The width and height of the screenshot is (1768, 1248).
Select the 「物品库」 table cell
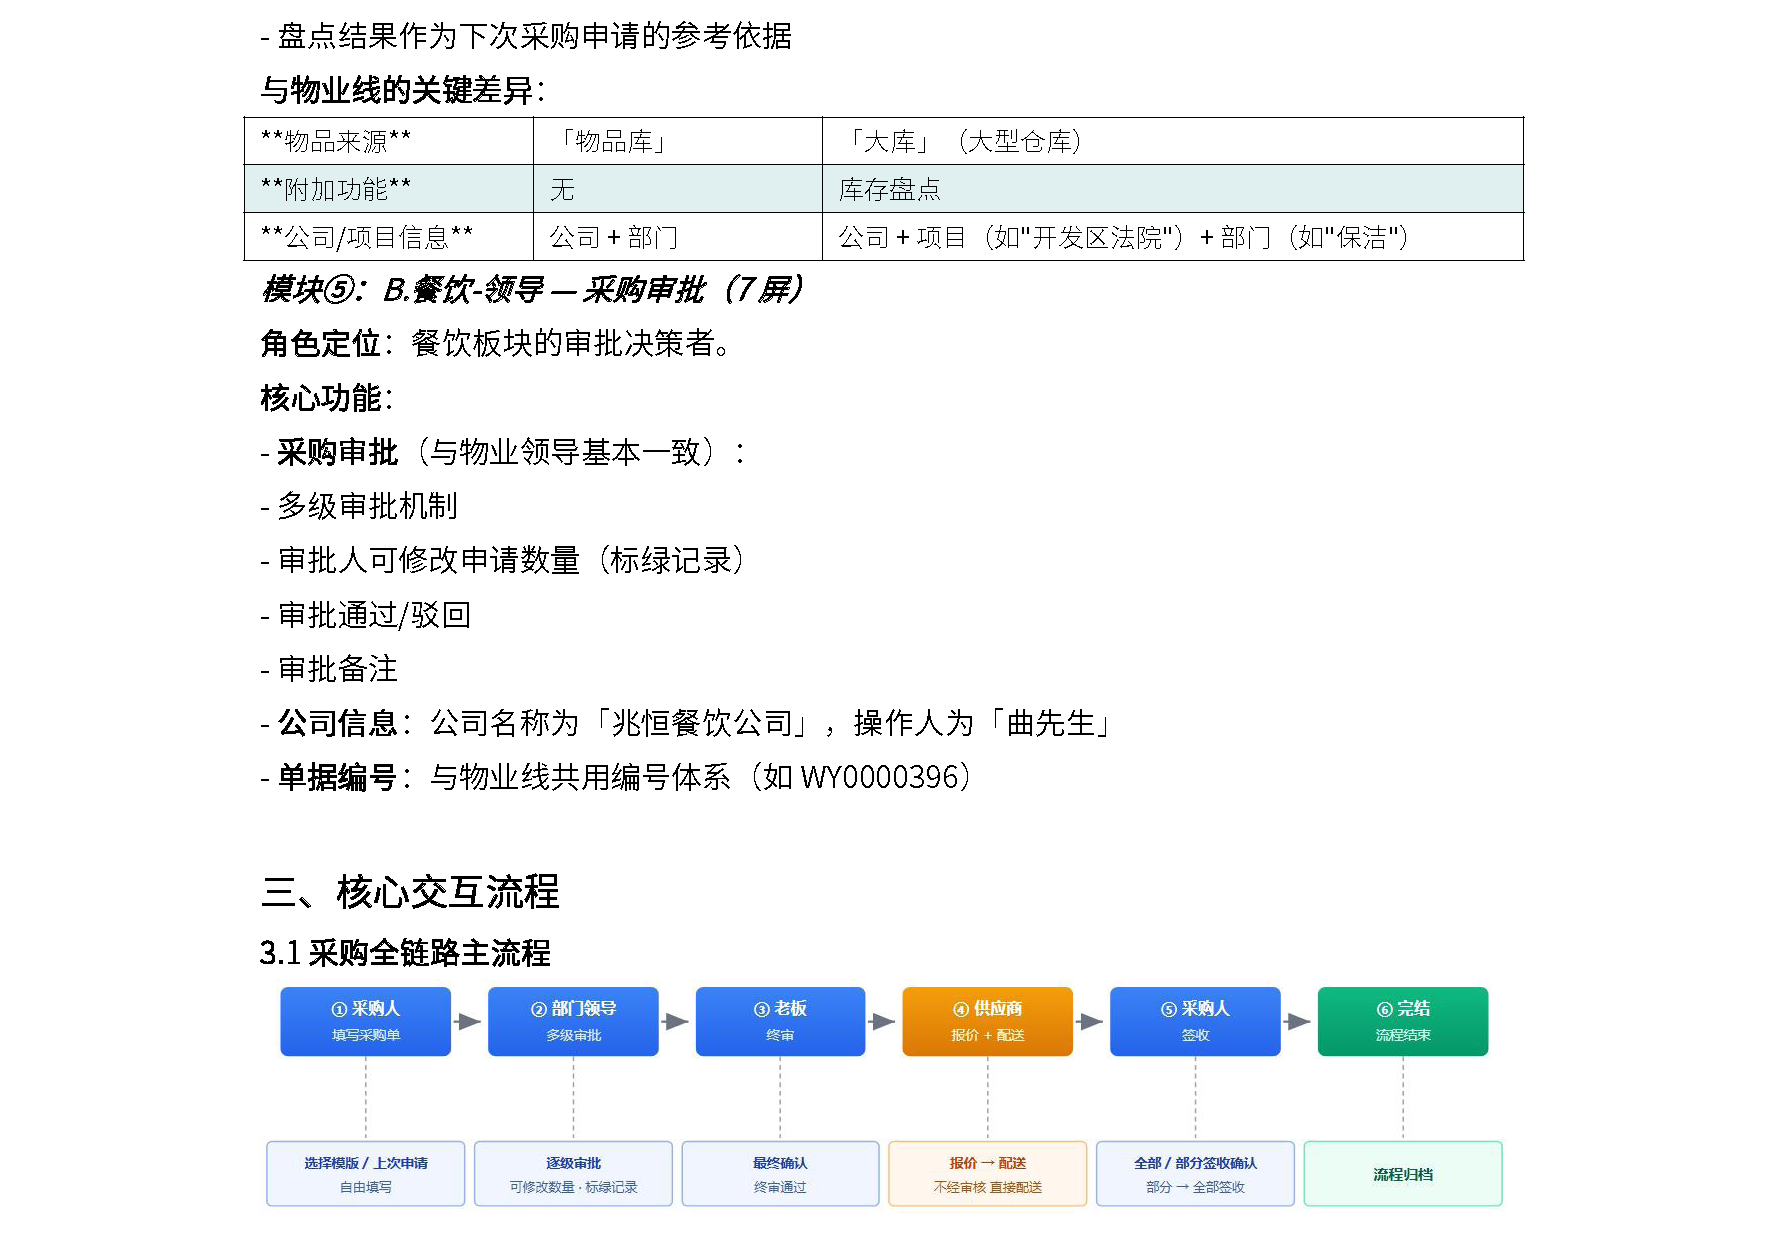point(678,141)
